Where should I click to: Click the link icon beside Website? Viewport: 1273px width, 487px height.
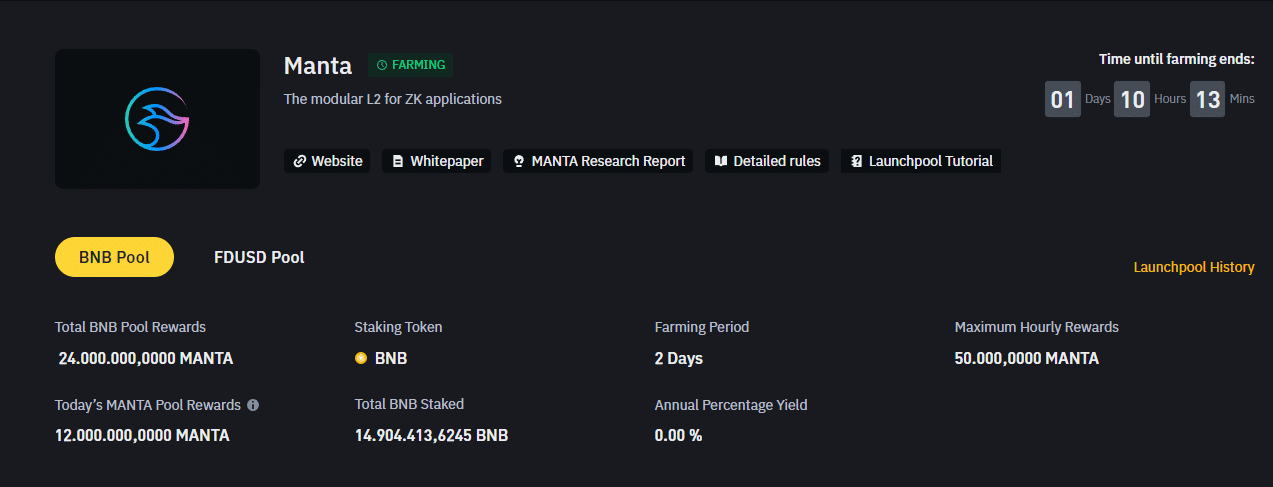(x=299, y=161)
